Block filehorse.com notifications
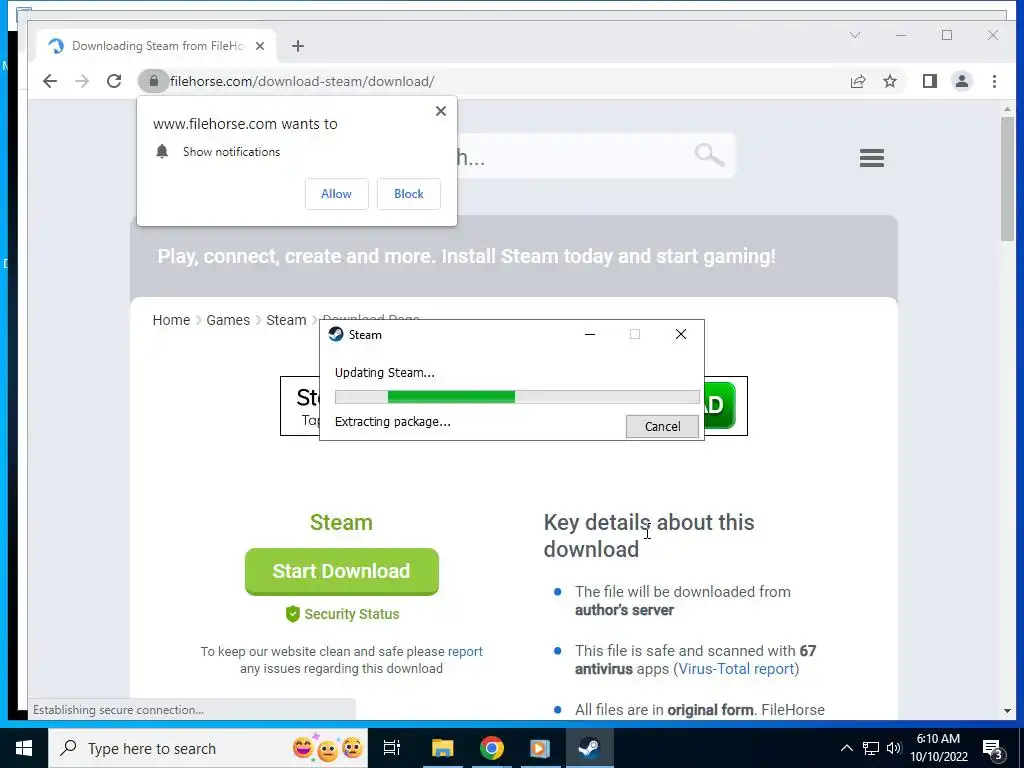The width and height of the screenshot is (1024, 768). click(409, 194)
